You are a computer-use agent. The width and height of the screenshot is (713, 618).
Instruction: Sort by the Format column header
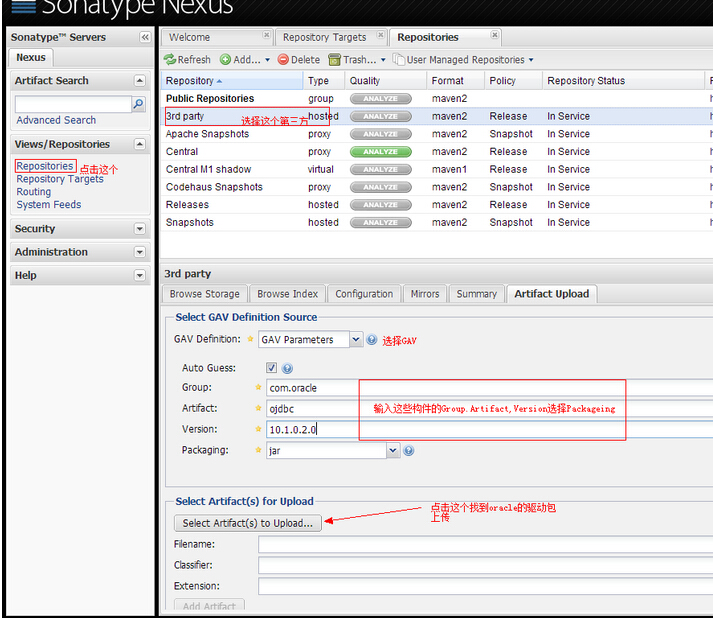click(456, 80)
